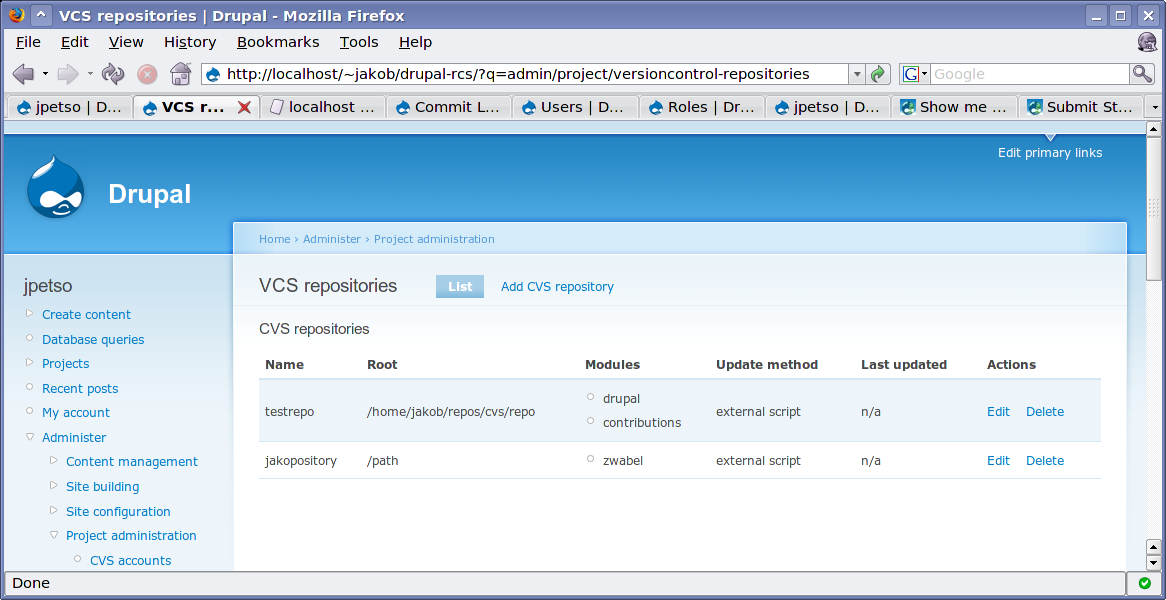
Task: Select the zwabel module radio button
Action: coord(592,460)
